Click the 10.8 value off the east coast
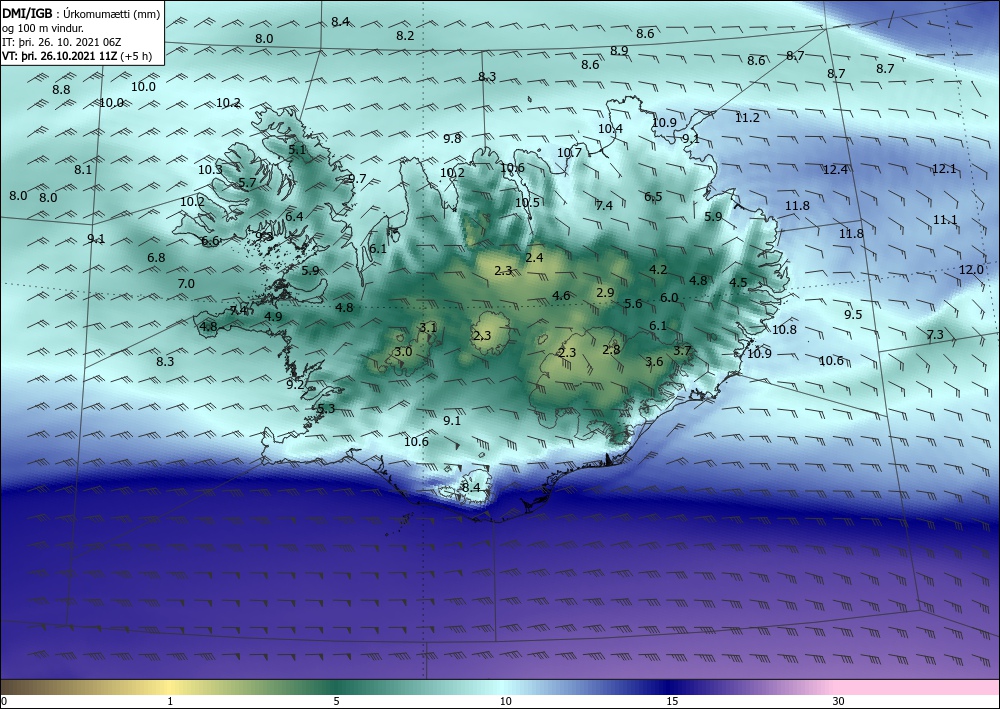This screenshot has width=1000, height=709. point(784,330)
